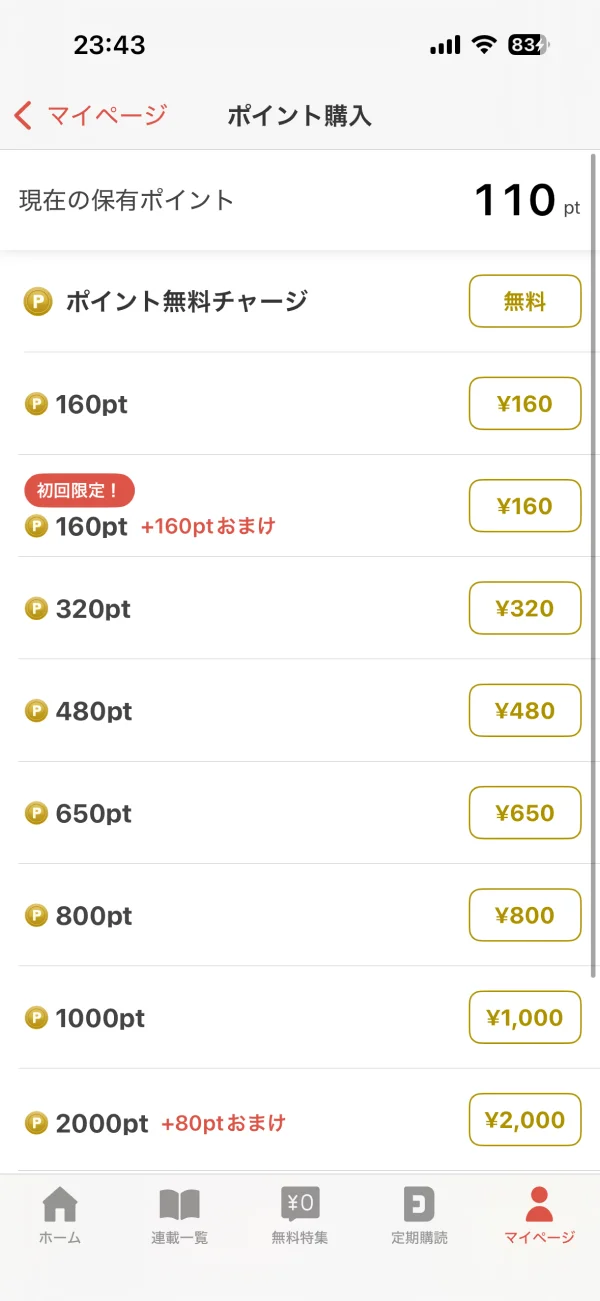Click the ¥320 purchase button
Image resolution: width=600 pixels, height=1301 pixels.
pos(525,608)
